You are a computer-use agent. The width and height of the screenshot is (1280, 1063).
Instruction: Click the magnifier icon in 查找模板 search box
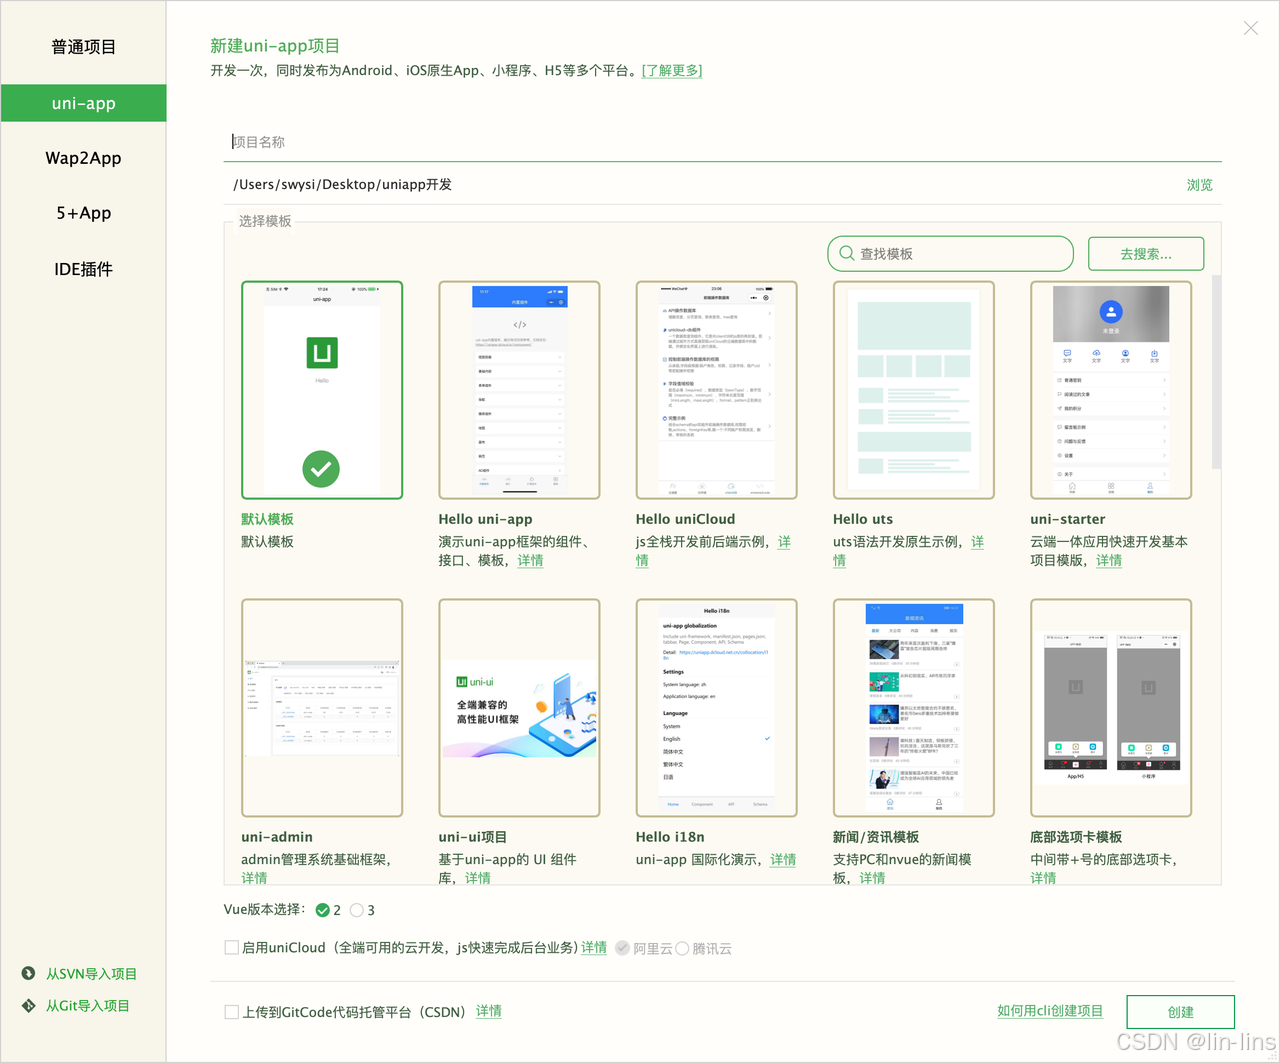[846, 253]
